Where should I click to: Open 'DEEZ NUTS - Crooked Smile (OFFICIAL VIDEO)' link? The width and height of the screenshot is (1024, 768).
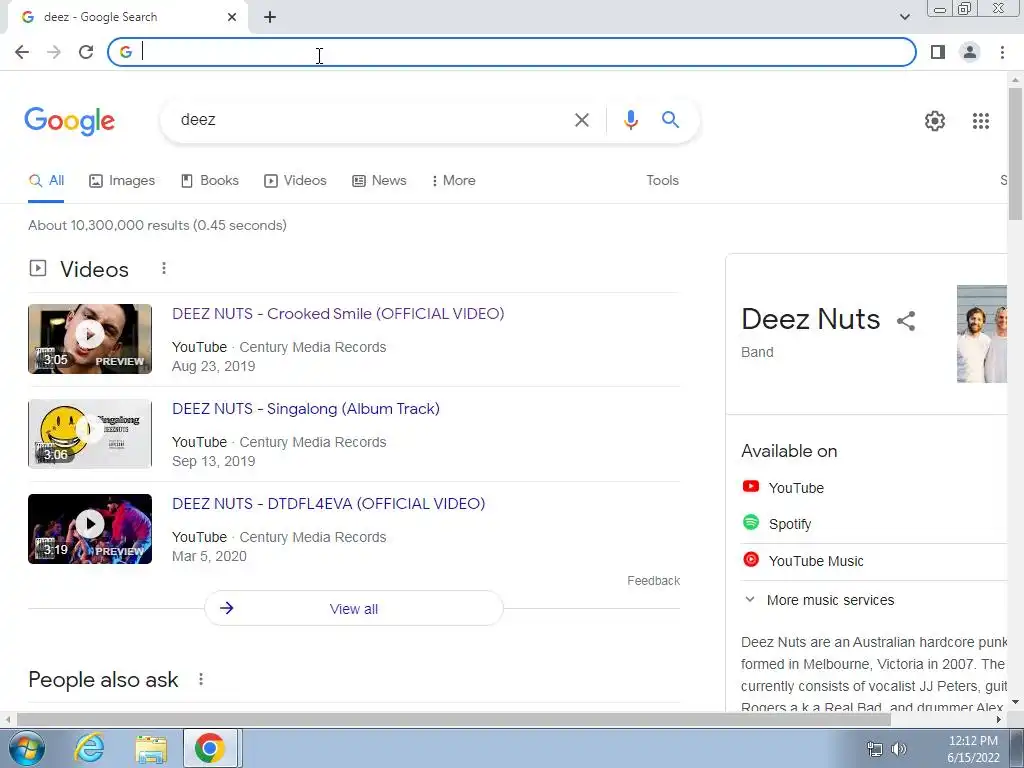[338, 314]
